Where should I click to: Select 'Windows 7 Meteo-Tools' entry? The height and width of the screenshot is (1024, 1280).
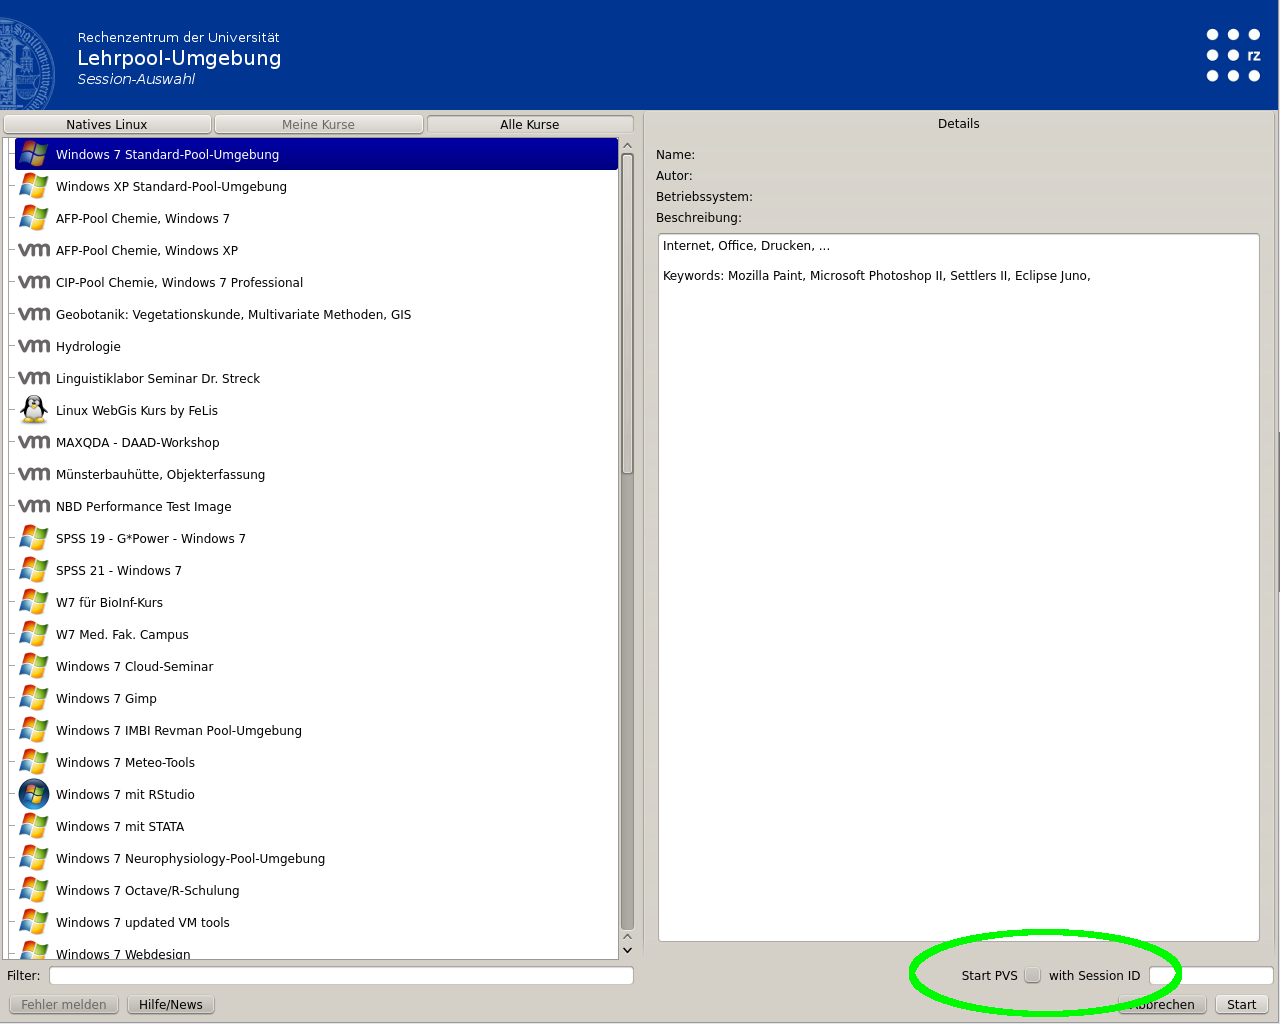[318, 762]
